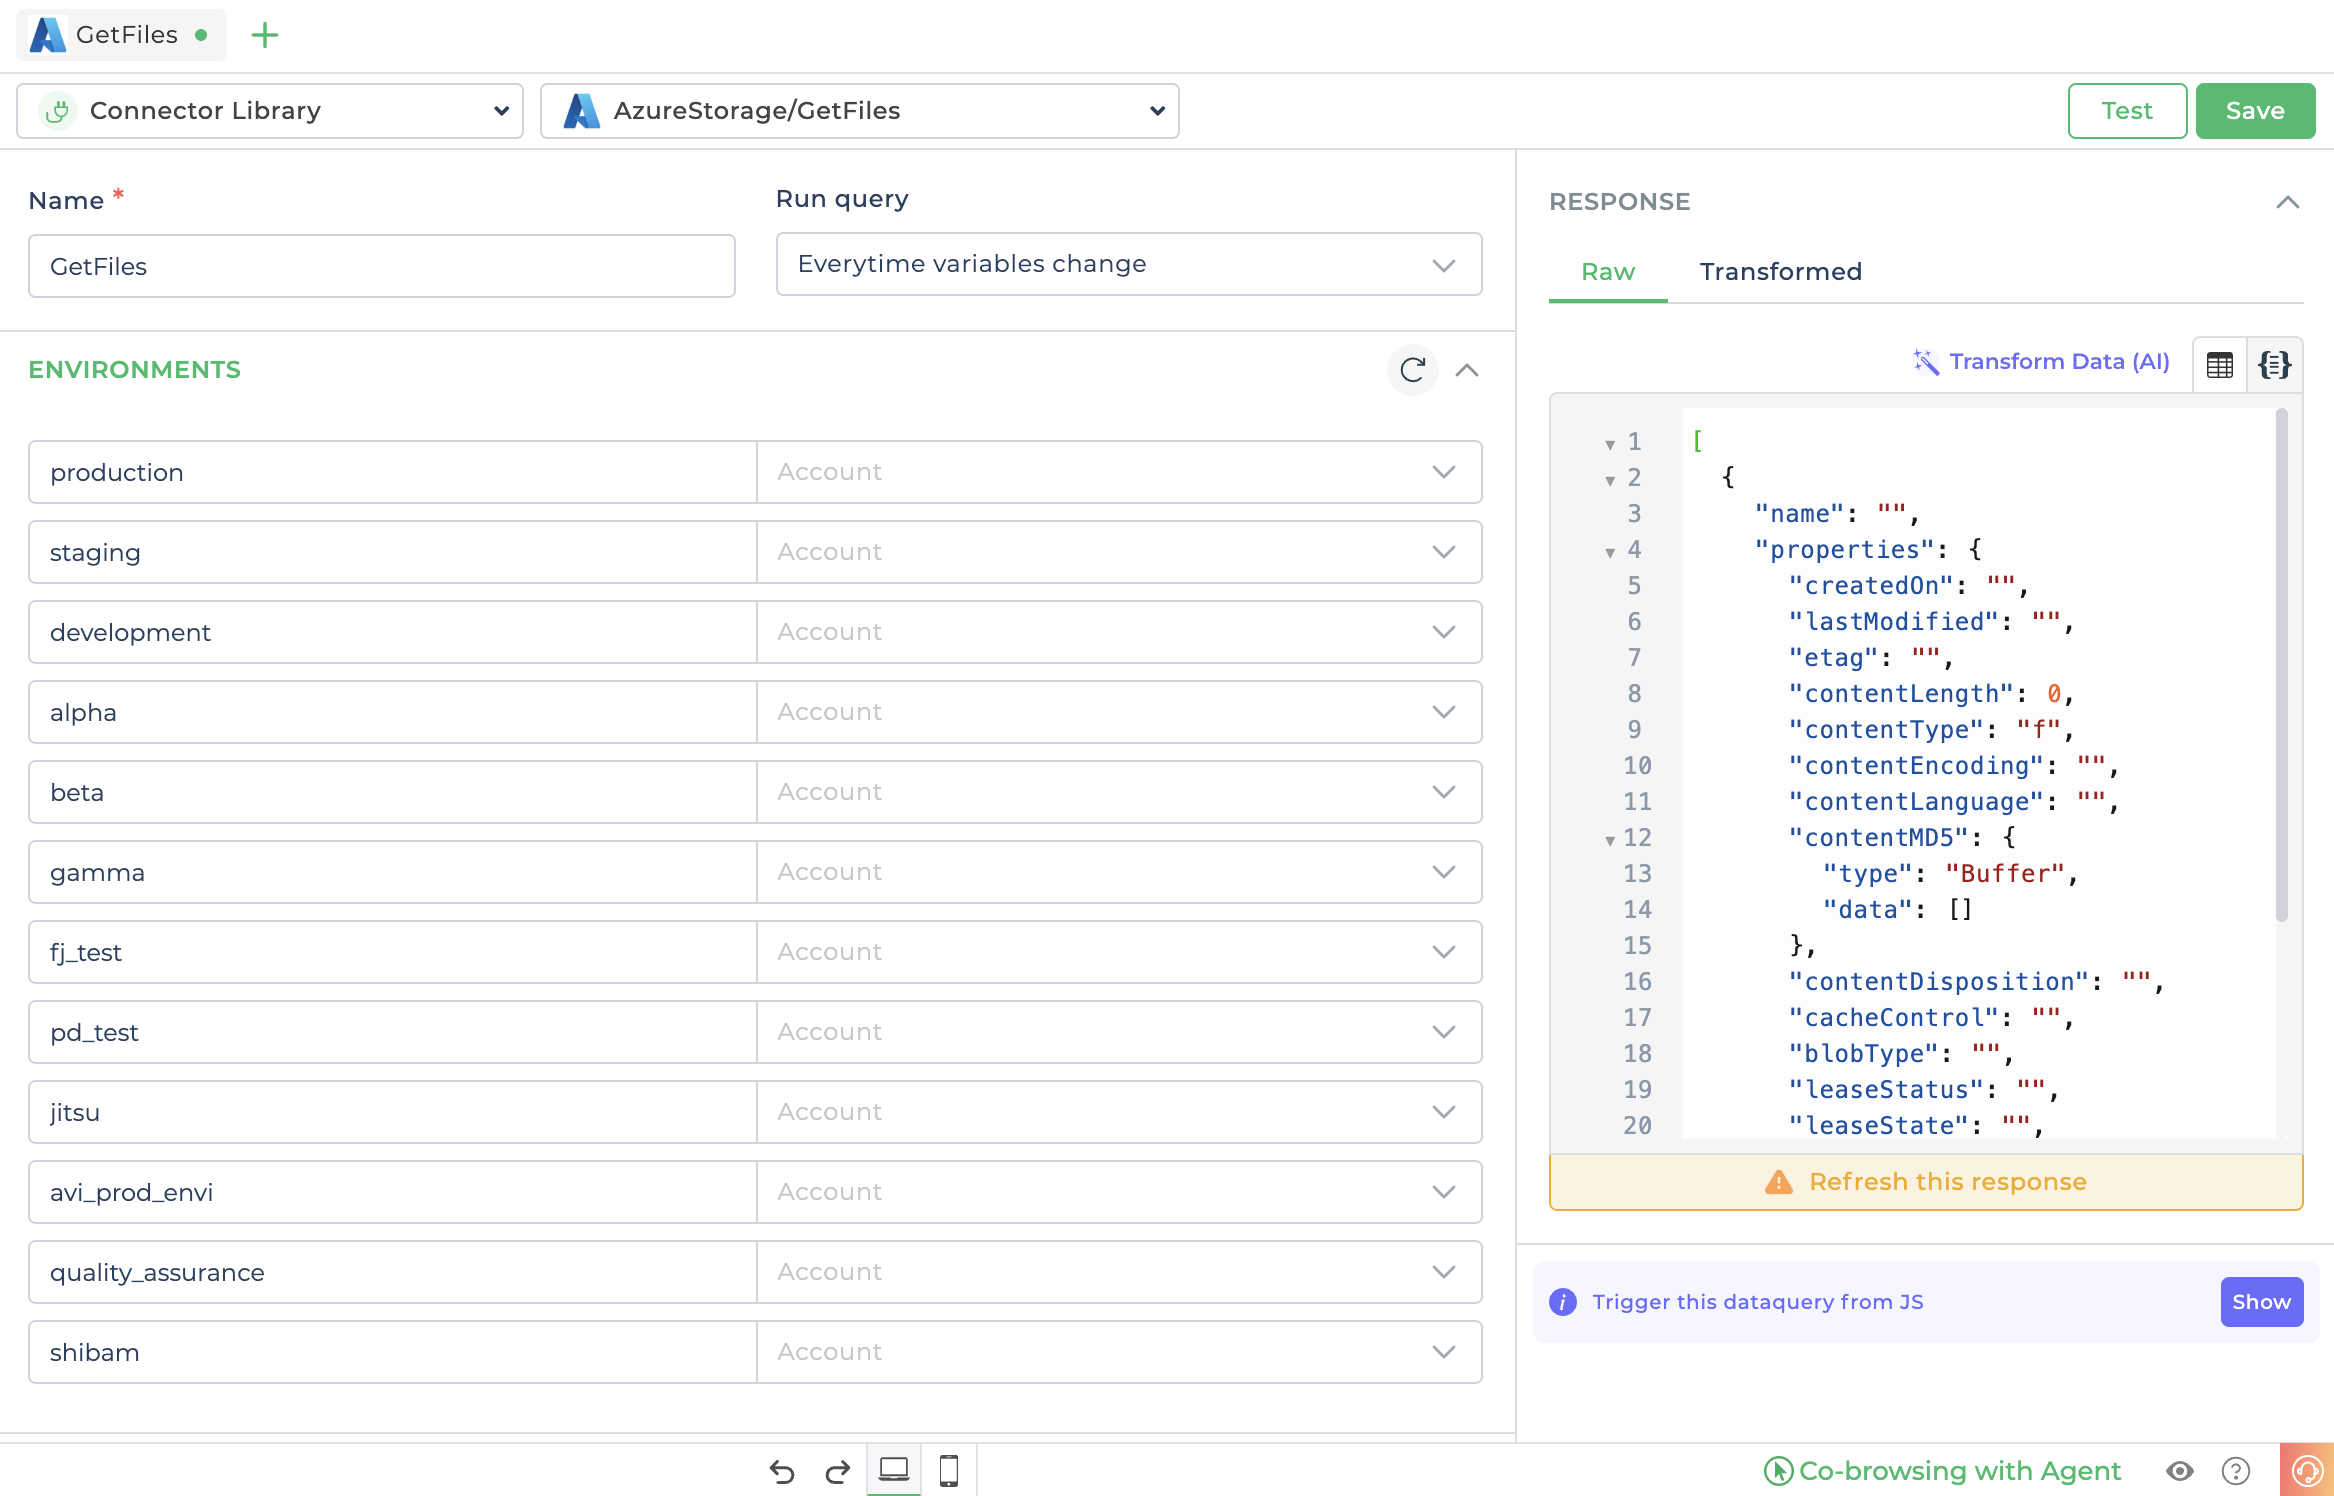Image resolution: width=2334 pixels, height=1496 pixels.
Task: Open the AzureStorage/GetFiles dropdown
Action: (860, 111)
